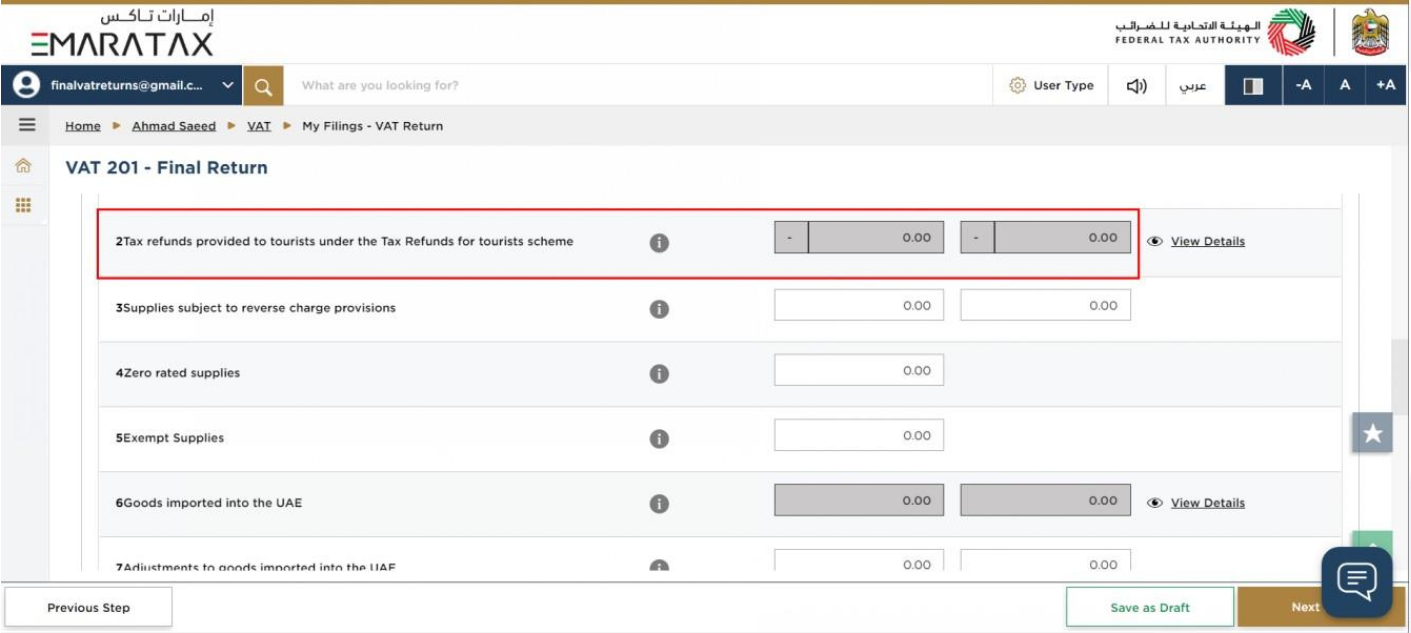
Task: Toggle the high contrast mode icon
Action: (1253, 86)
